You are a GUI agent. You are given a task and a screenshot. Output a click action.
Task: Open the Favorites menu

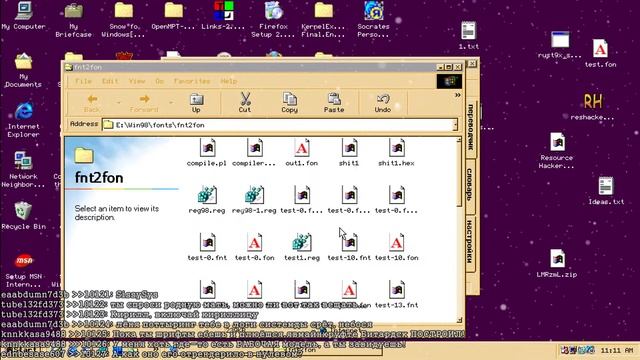point(191,81)
